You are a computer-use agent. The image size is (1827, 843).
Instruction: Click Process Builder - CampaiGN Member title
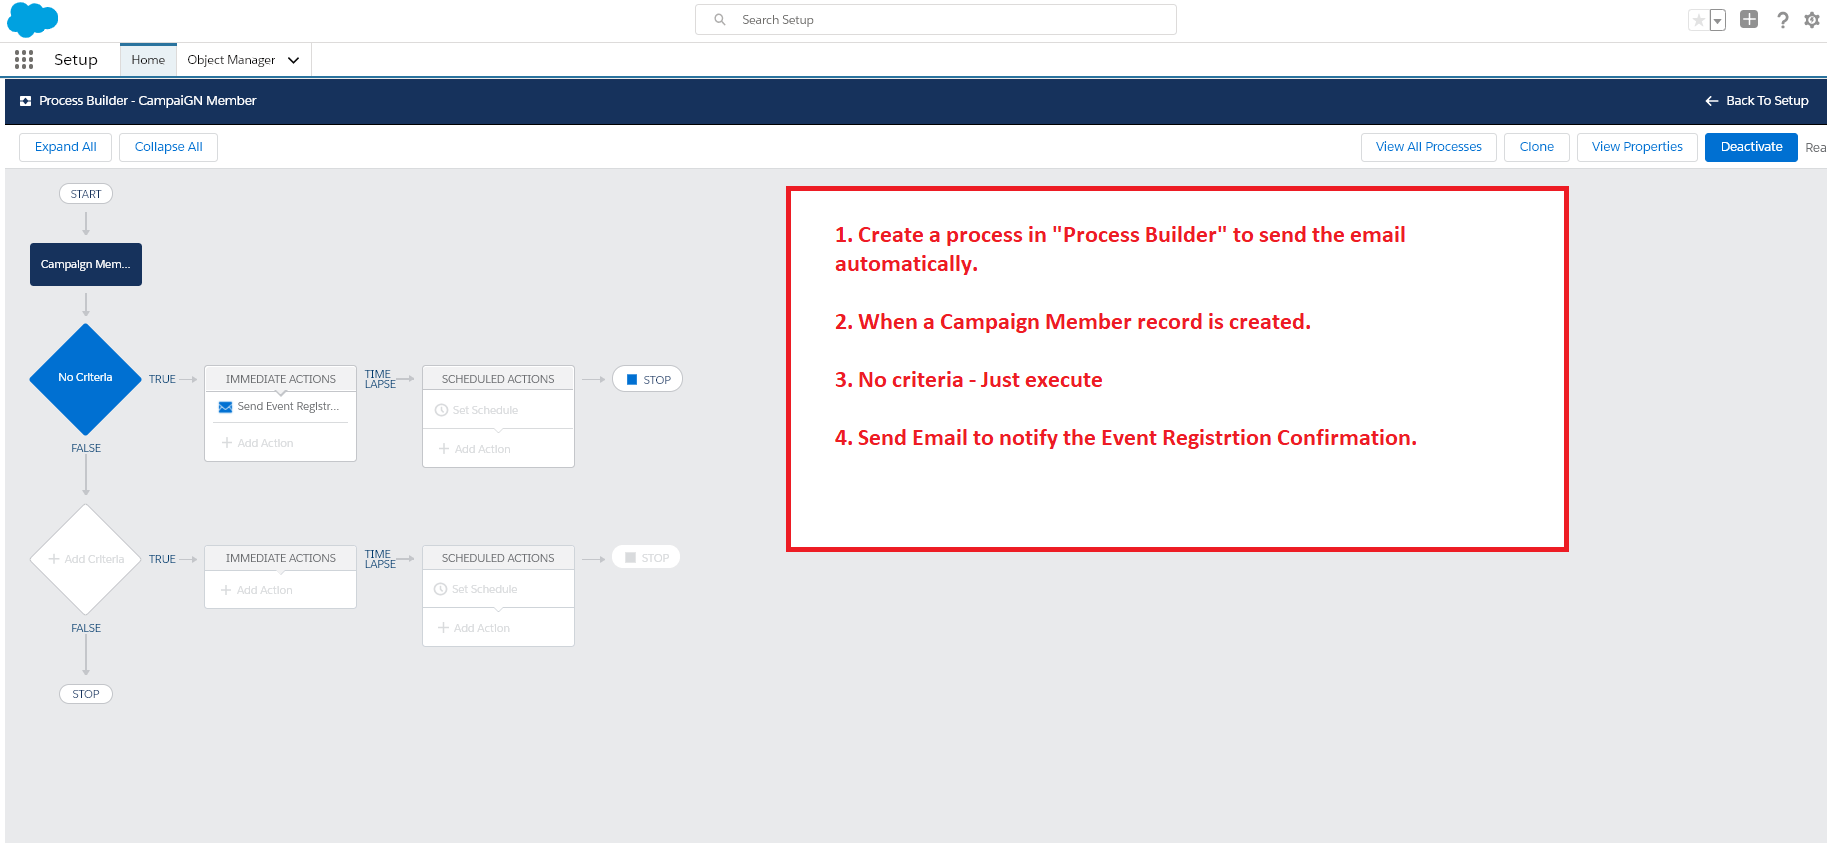pos(148,101)
